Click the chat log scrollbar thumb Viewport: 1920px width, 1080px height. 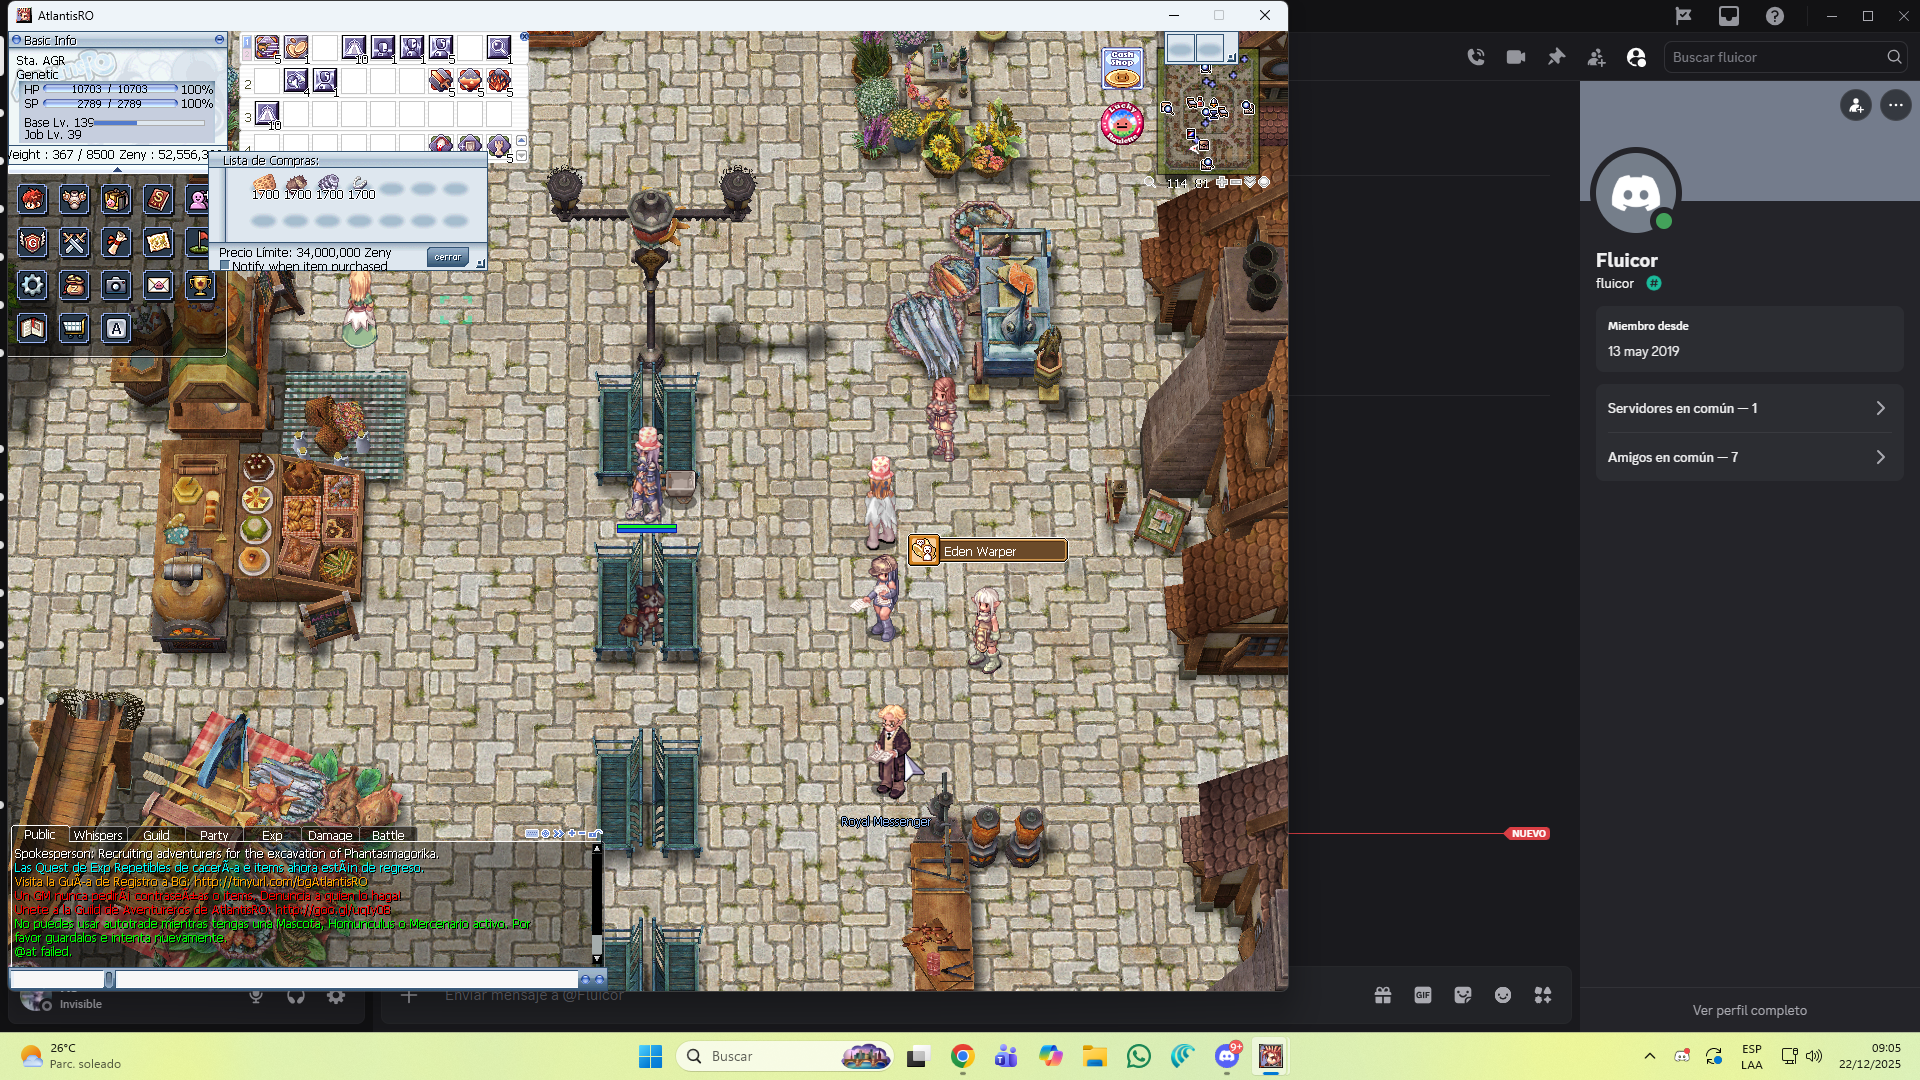point(597,943)
